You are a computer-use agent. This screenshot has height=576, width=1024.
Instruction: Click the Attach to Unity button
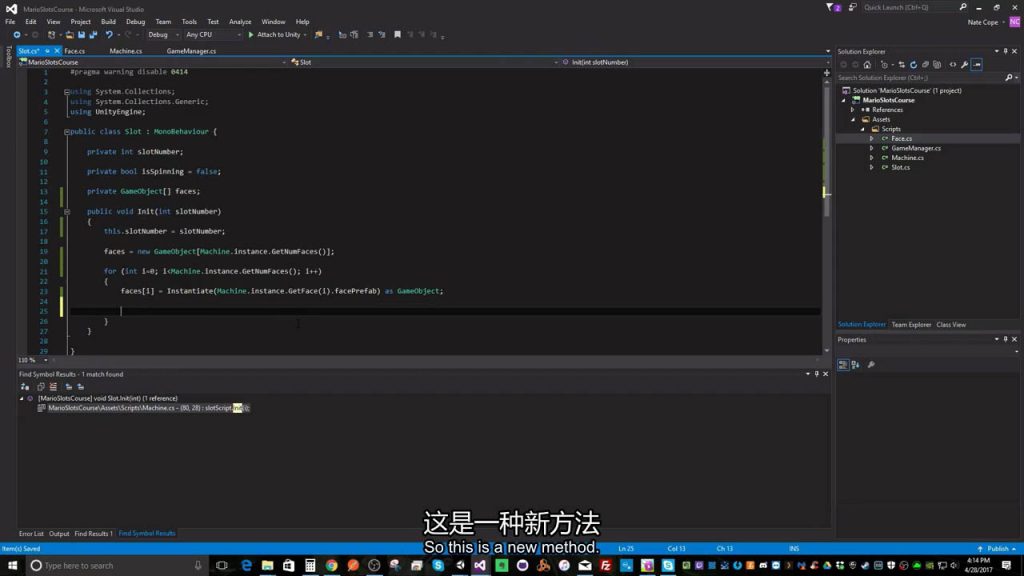click(278, 34)
